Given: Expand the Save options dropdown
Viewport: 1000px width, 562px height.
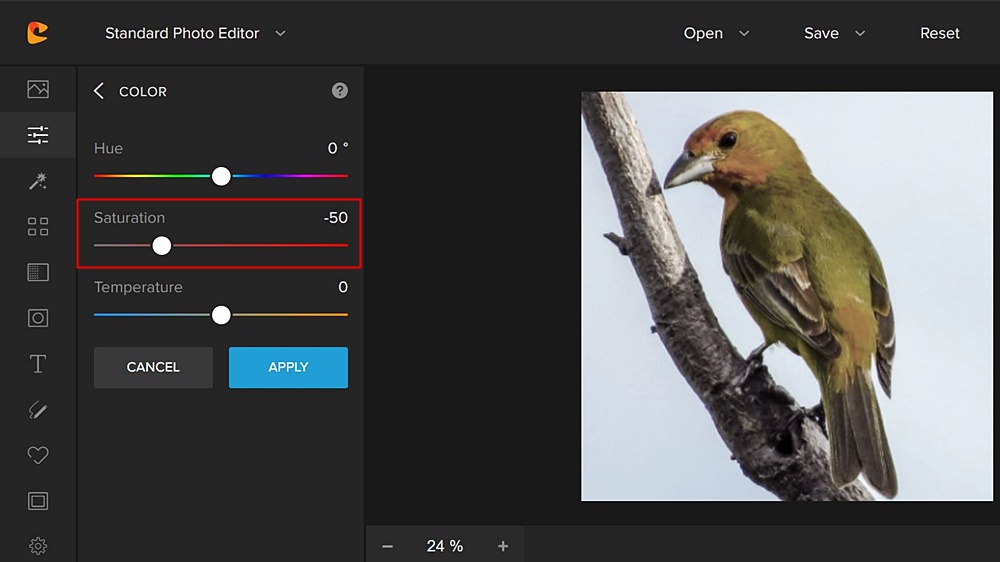Looking at the screenshot, I should click(834, 33).
